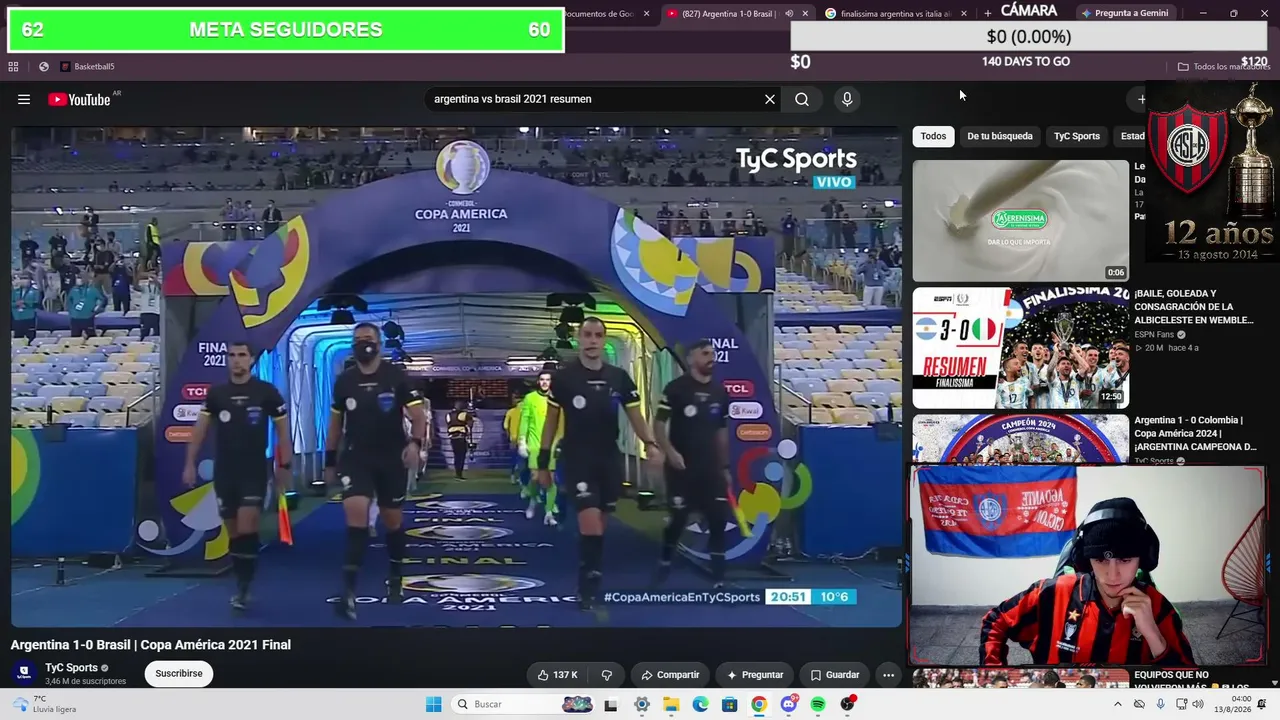
Task: Open Microsoft Store on the taskbar
Action: (730, 705)
